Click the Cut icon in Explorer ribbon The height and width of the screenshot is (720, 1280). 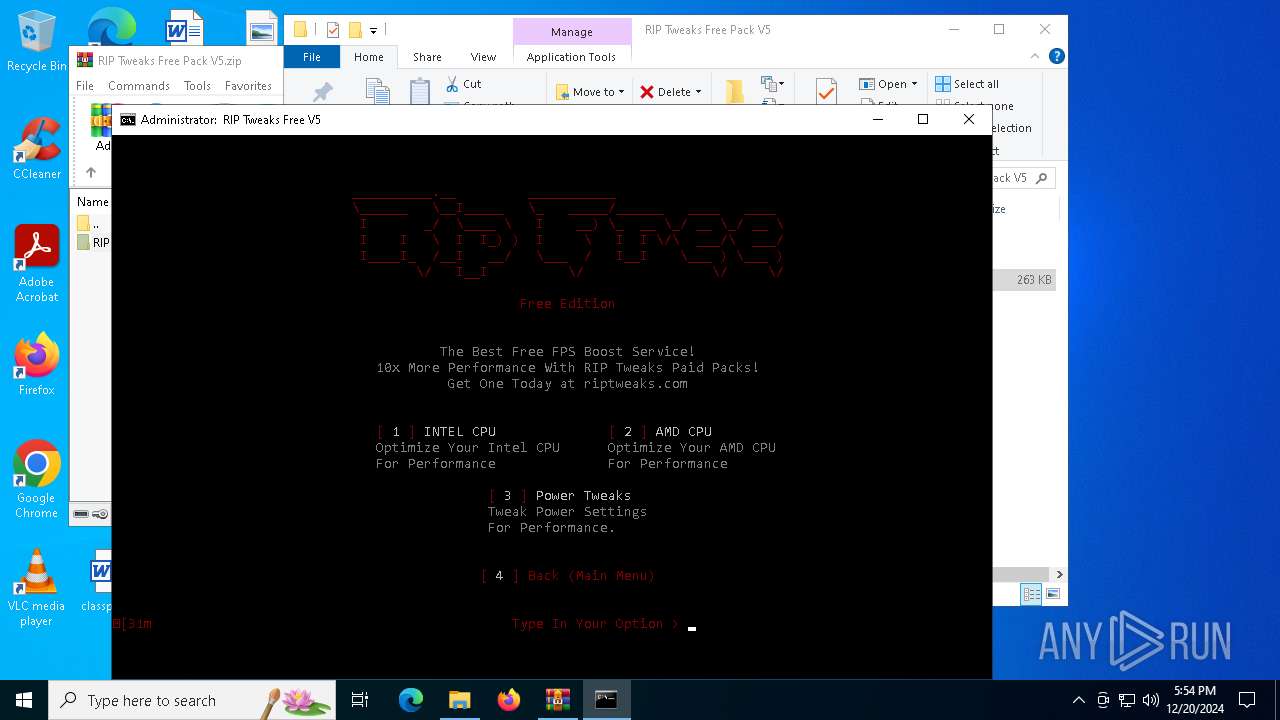(x=464, y=84)
